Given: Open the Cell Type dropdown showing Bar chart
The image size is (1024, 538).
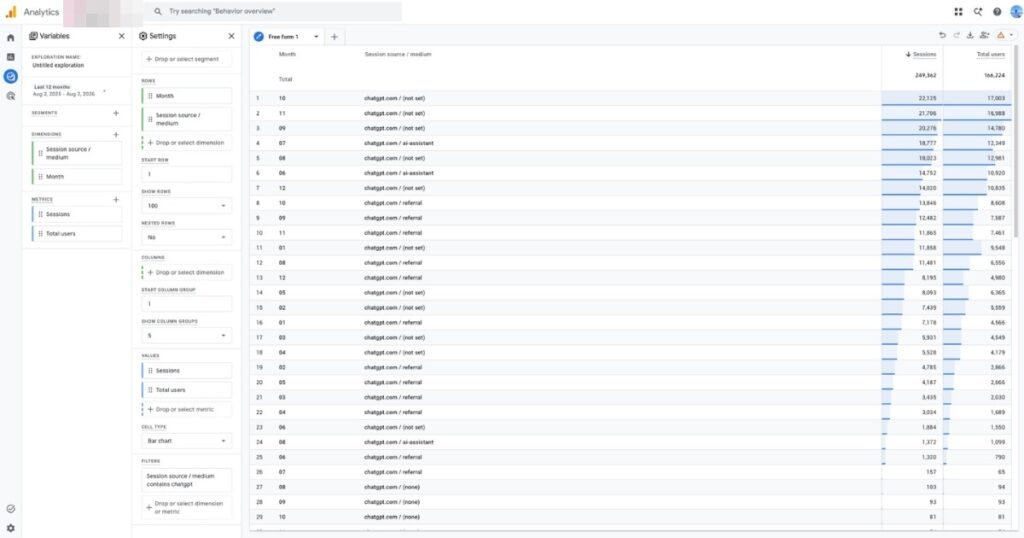Looking at the screenshot, I should click(x=187, y=441).
